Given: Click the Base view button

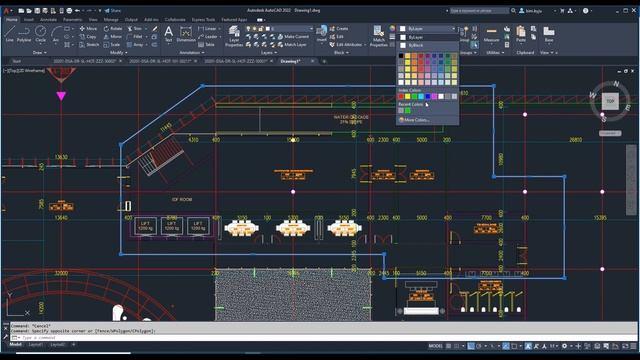Looking at the screenshot, I should coord(549,34).
